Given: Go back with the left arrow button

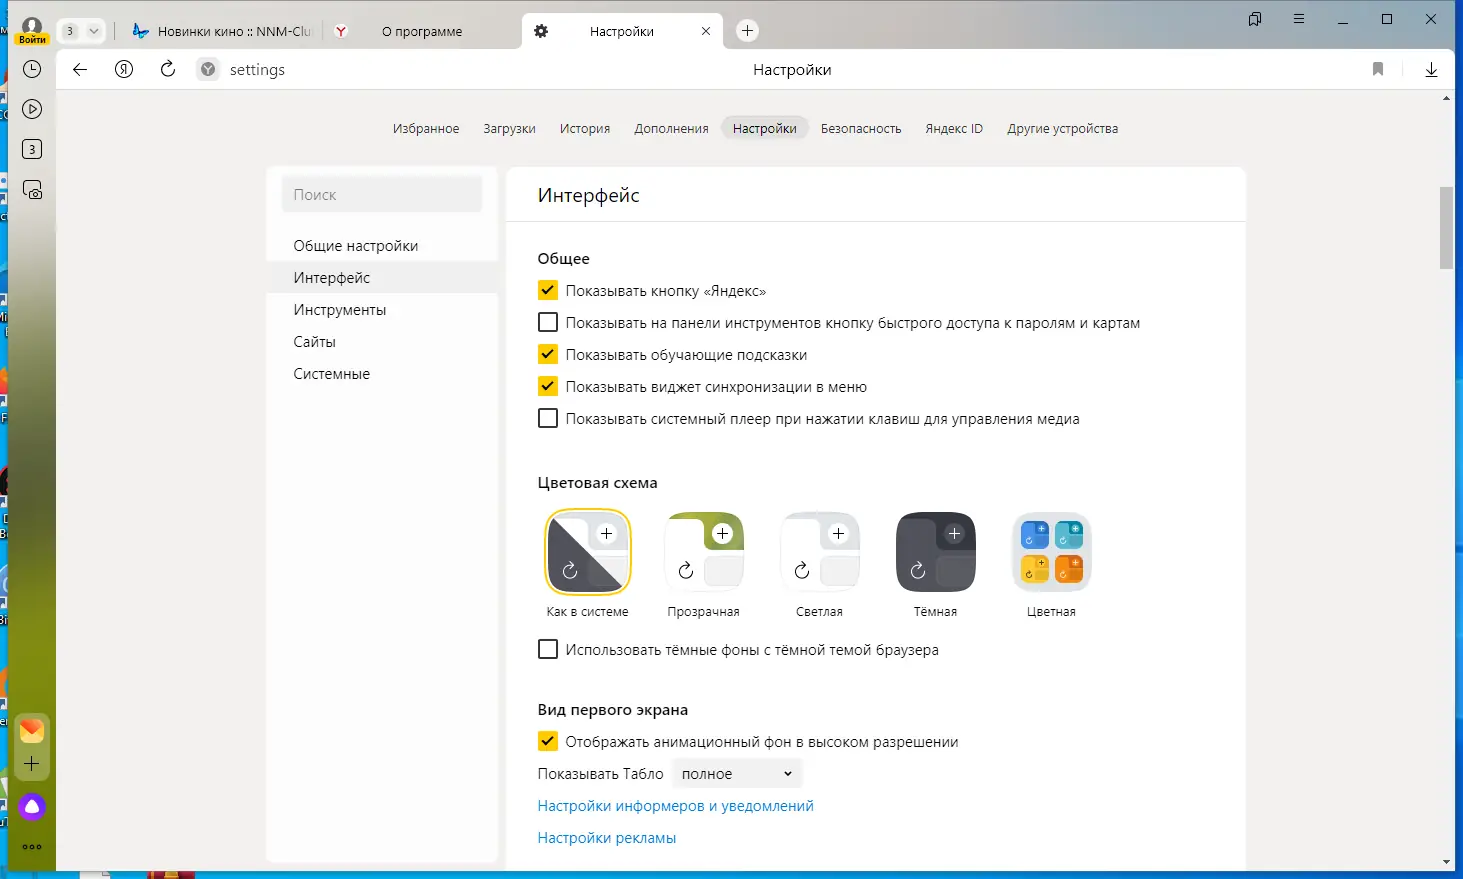Looking at the screenshot, I should point(80,69).
